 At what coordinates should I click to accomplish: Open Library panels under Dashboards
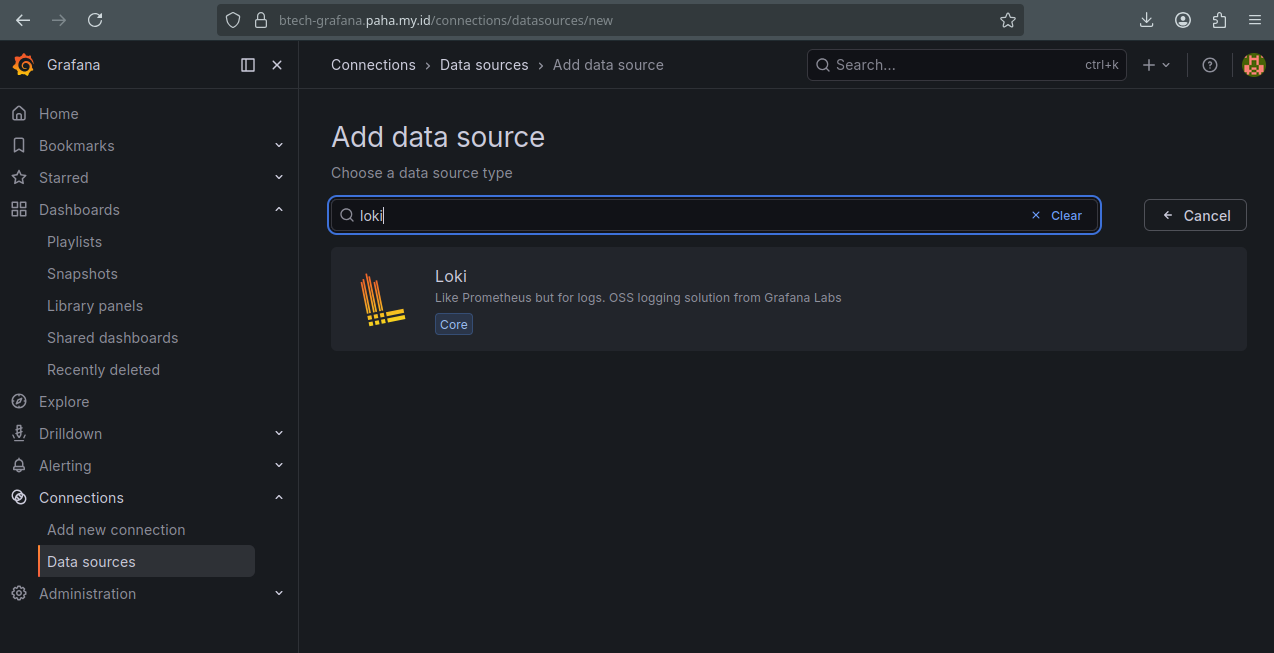pos(95,306)
